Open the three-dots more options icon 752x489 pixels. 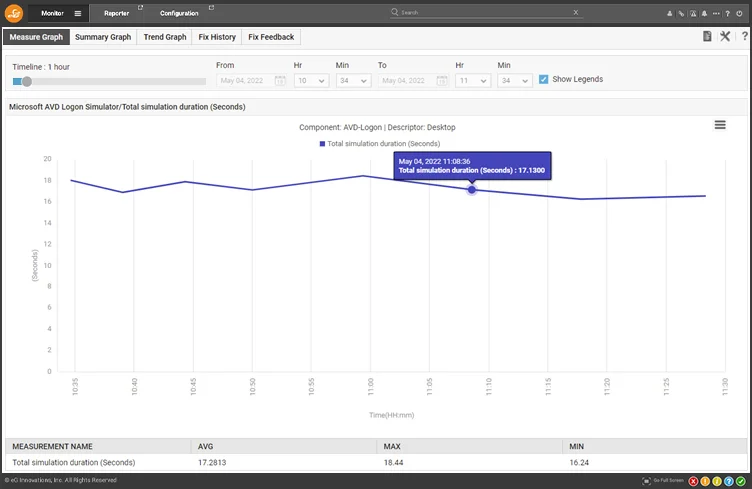pos(716,13)
